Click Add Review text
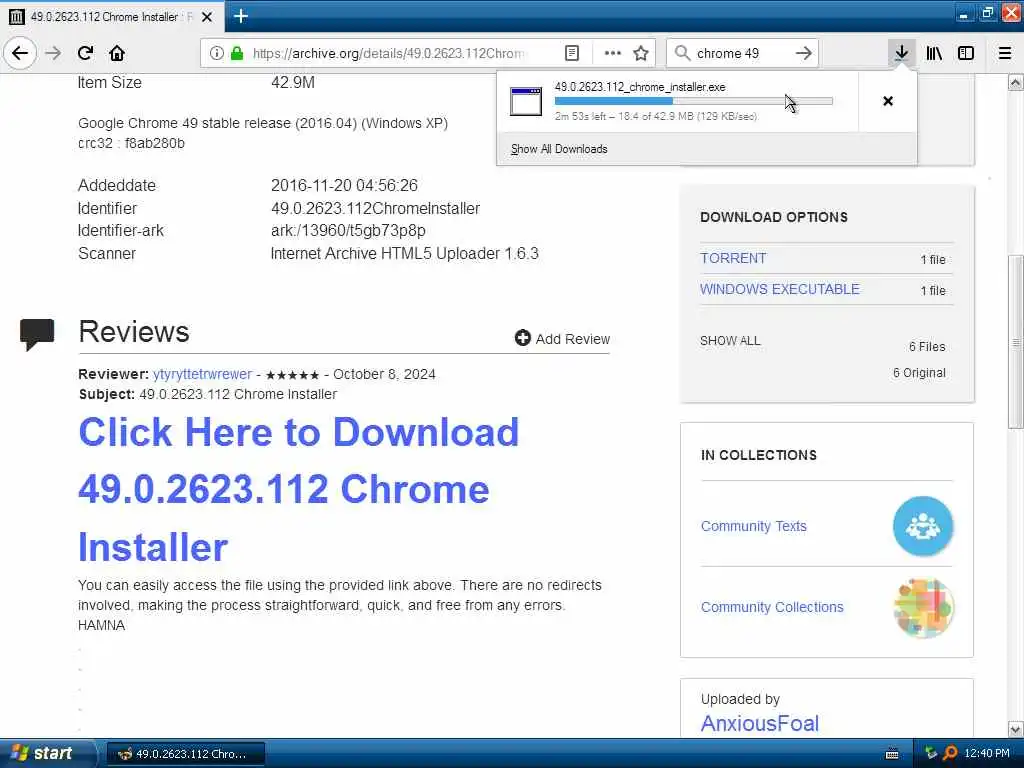The width and height of the screenshot is (1024, 768). point(573,339)
